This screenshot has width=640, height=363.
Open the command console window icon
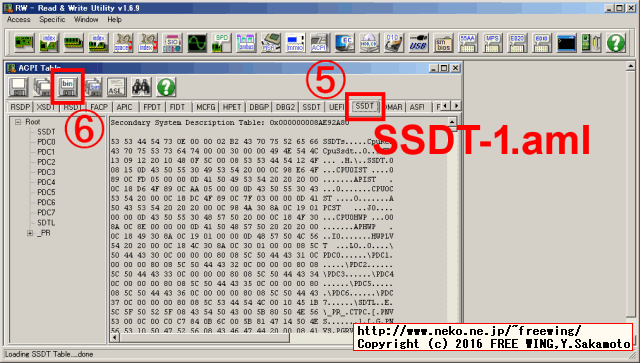tap(567, 42)
